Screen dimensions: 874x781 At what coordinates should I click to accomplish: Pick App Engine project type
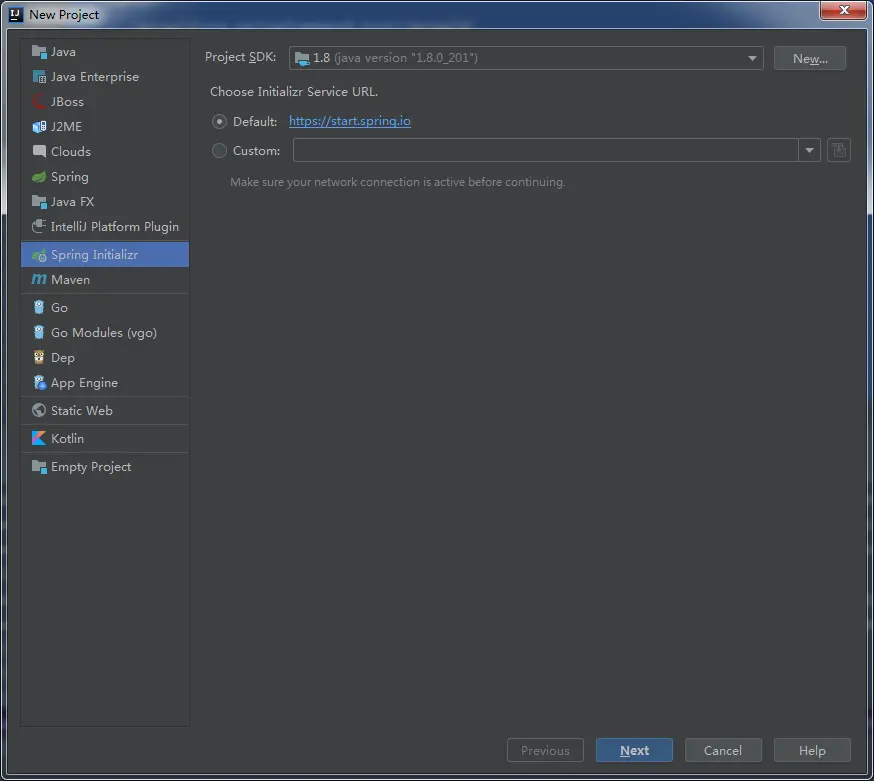[105, 382]
